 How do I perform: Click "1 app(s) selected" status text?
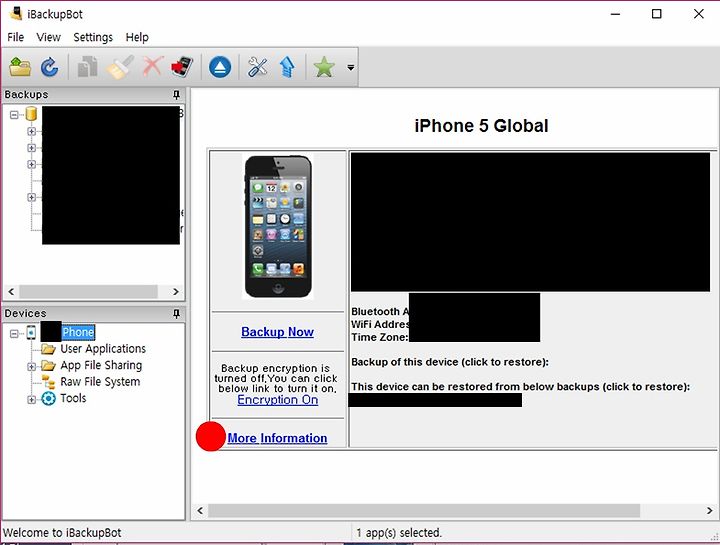(399, 533)
